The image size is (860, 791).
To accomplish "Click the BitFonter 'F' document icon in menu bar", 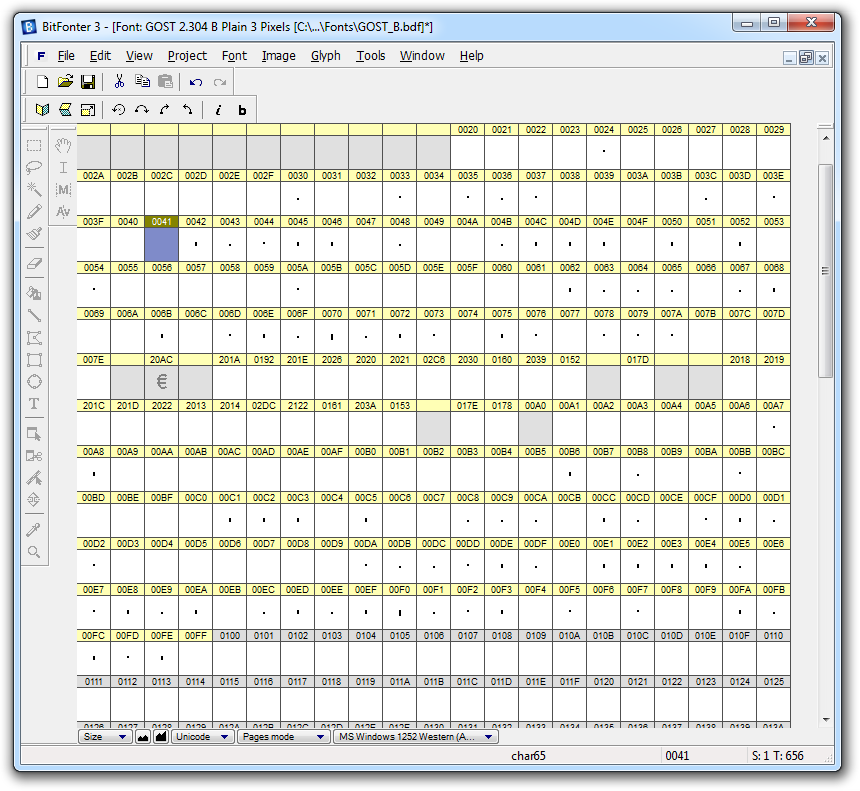I will point(41,56).
